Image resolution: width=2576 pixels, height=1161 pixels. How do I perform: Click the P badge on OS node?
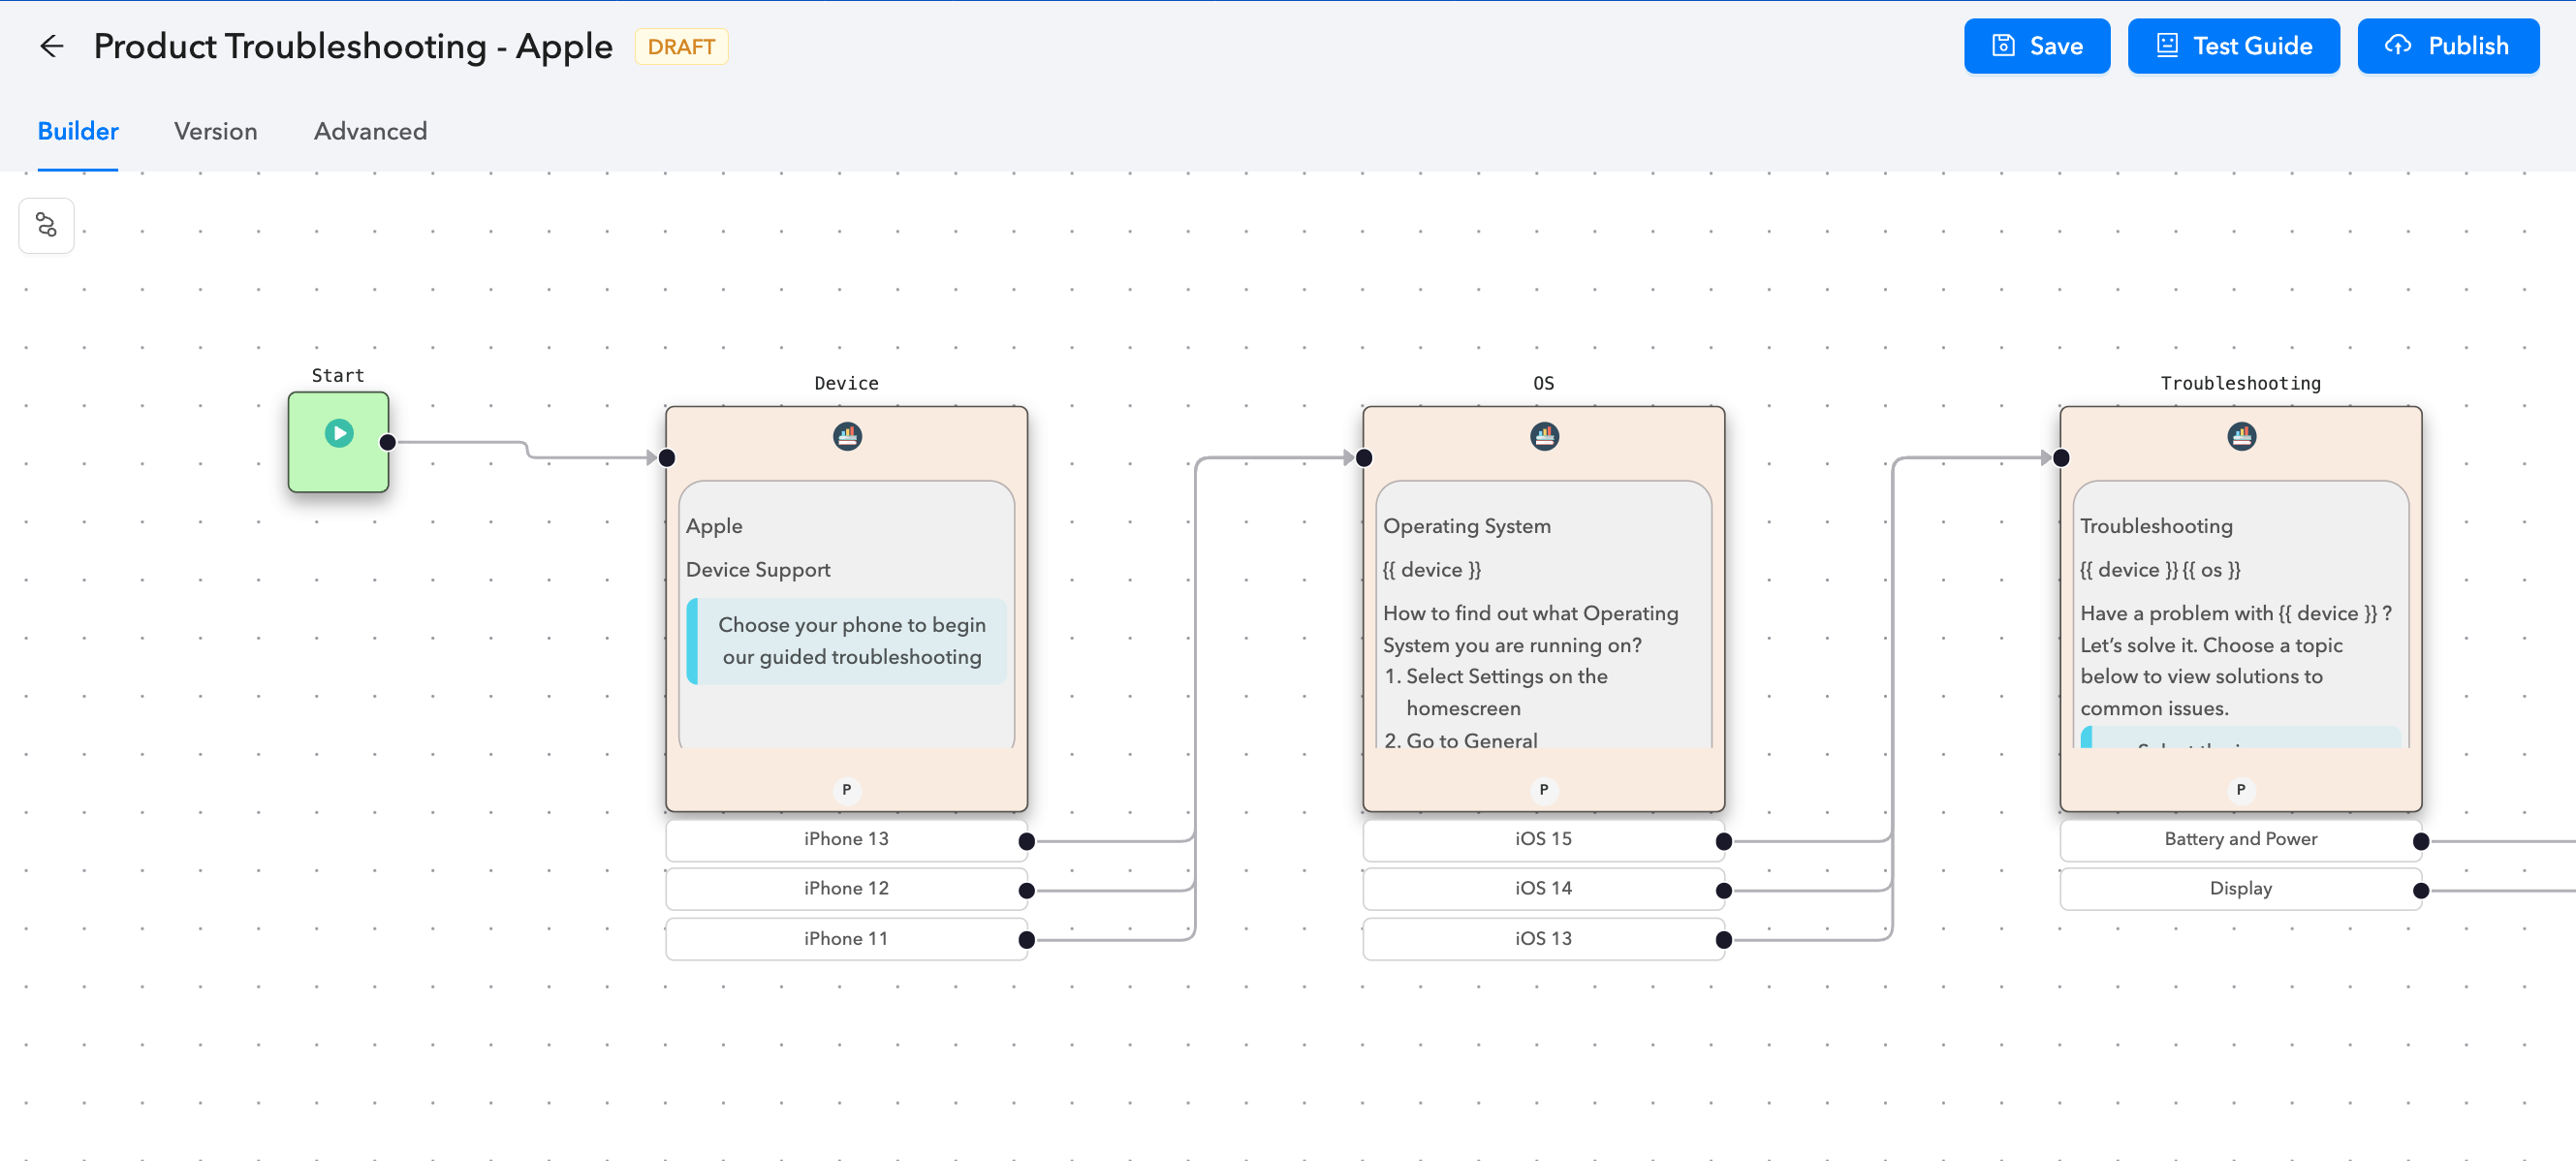pos(1543,789)
